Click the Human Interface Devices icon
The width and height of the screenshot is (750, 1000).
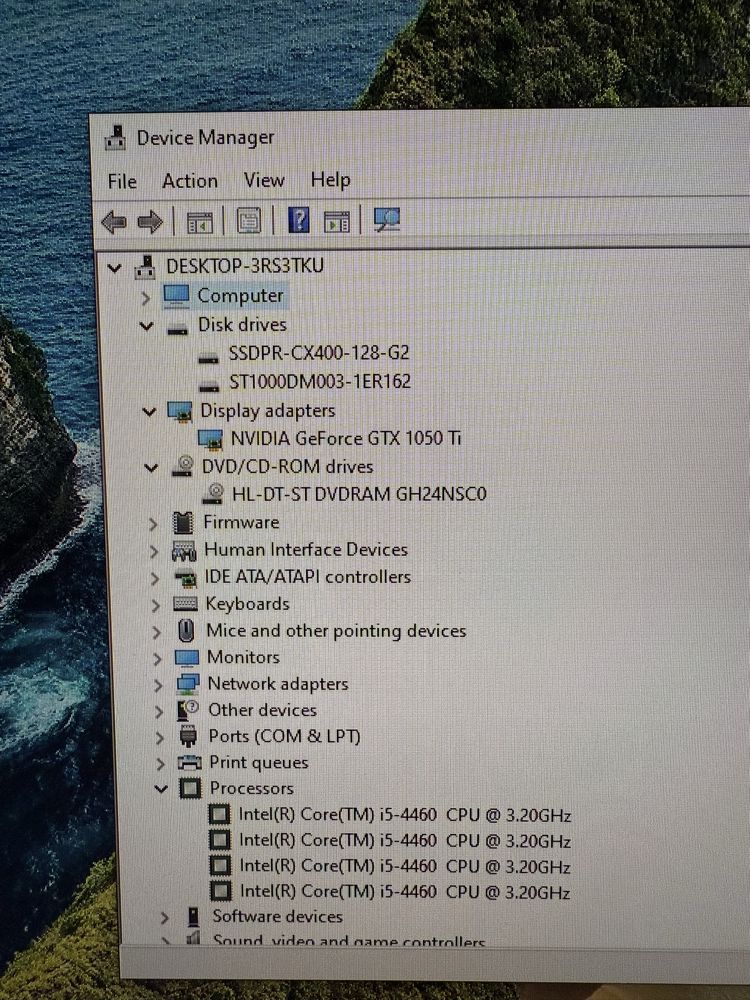click(x=184, y=550)
